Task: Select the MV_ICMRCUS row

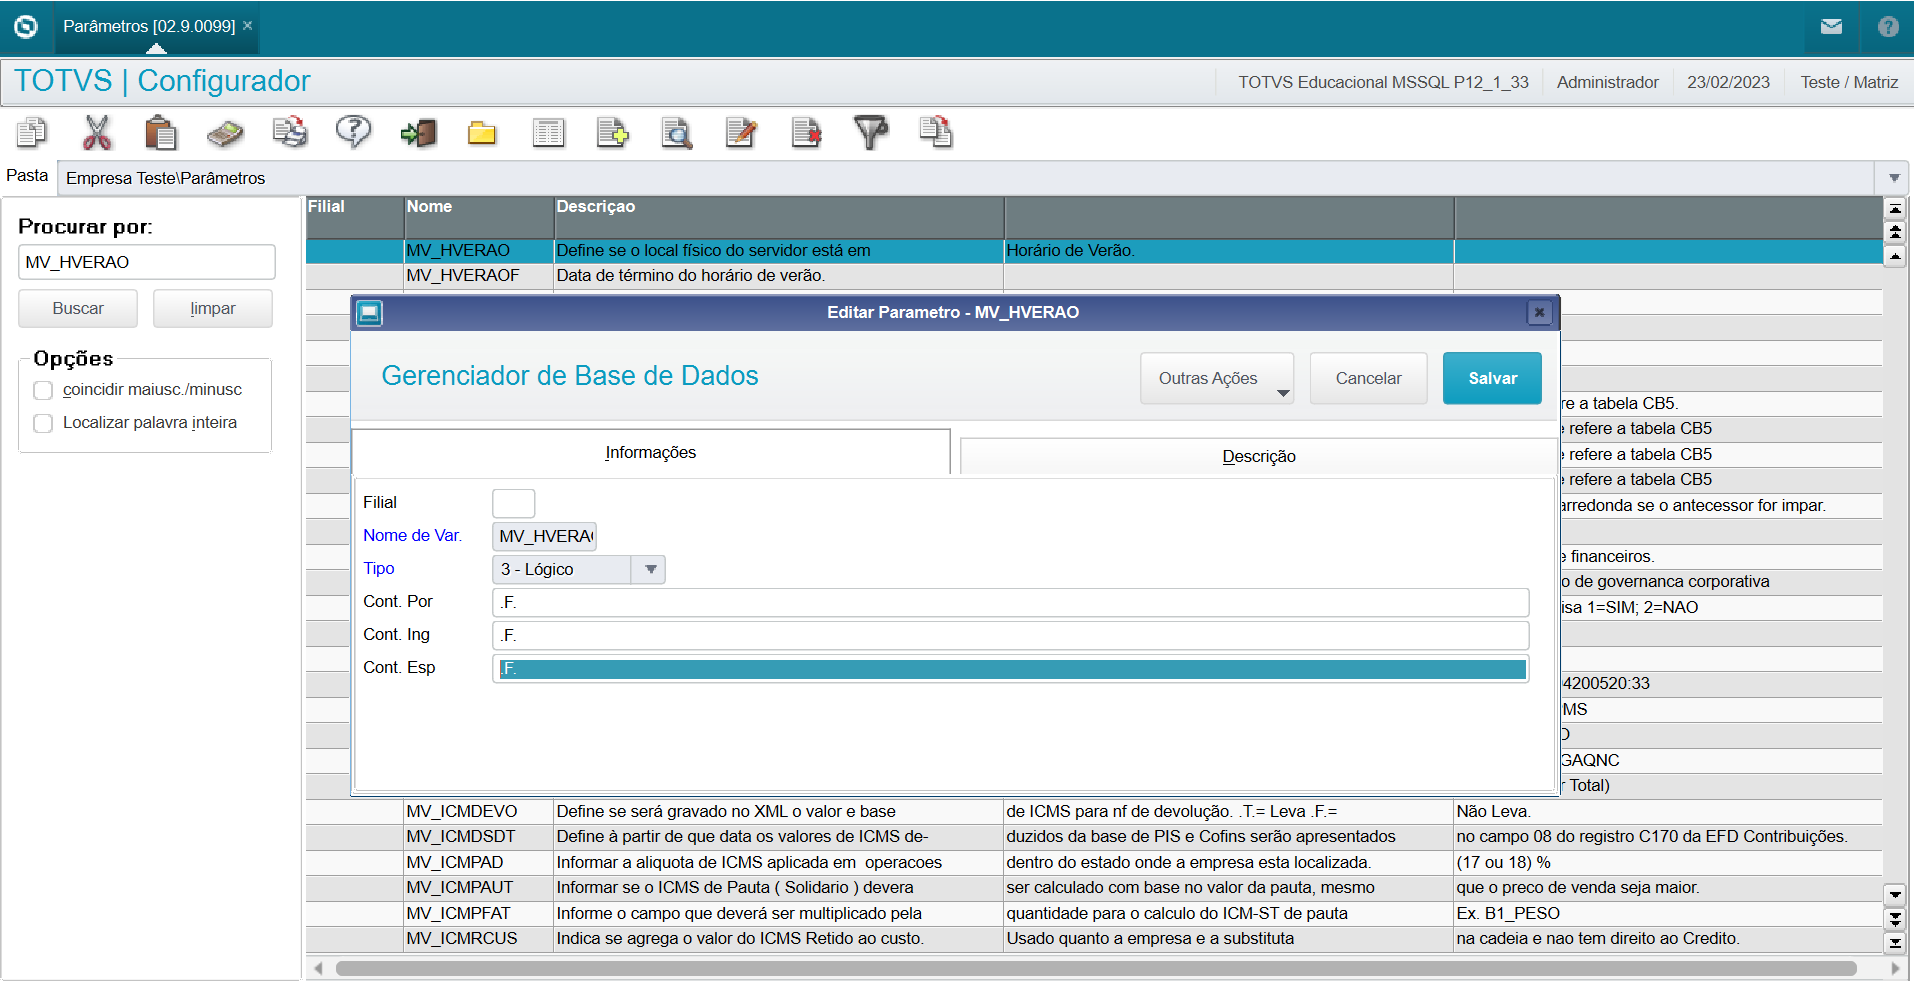Action: [x=1094, y=939]
